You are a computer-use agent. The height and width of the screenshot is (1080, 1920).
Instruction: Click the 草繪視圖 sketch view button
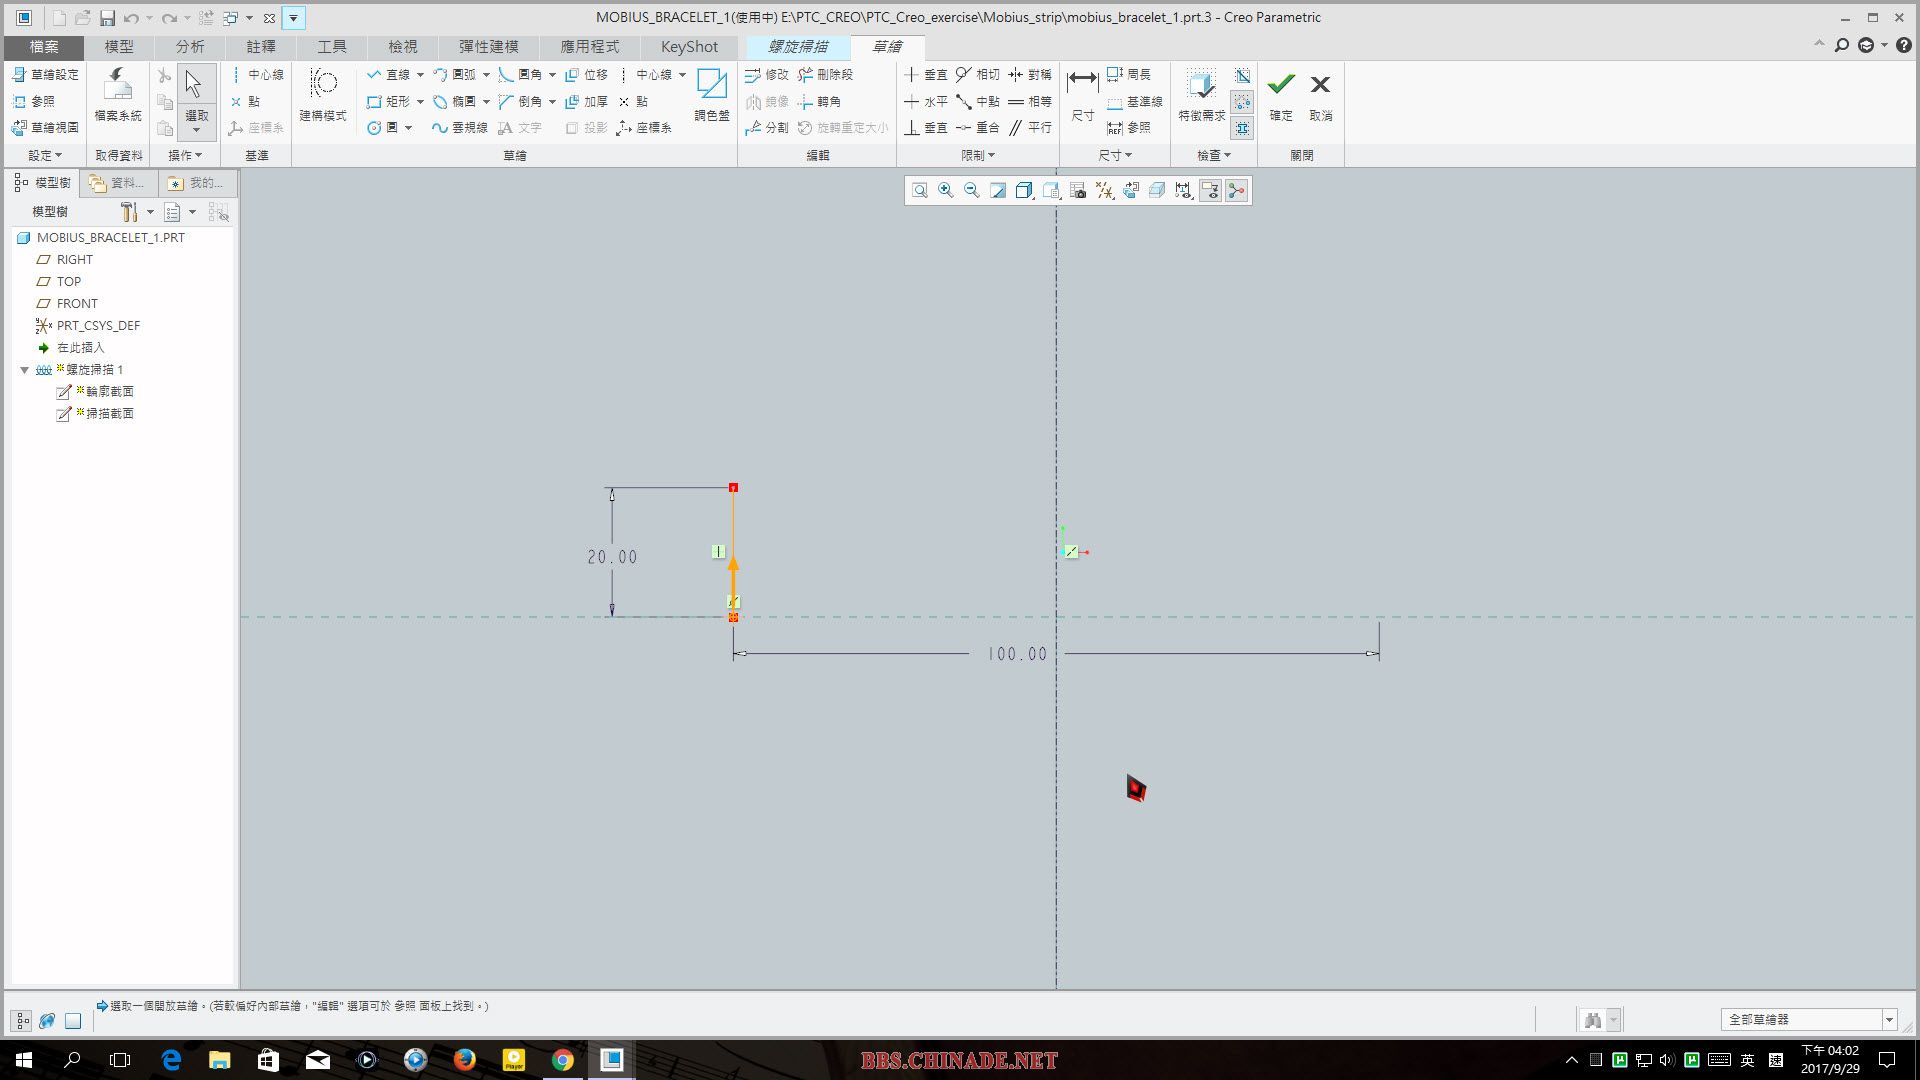tap(45, 128)
